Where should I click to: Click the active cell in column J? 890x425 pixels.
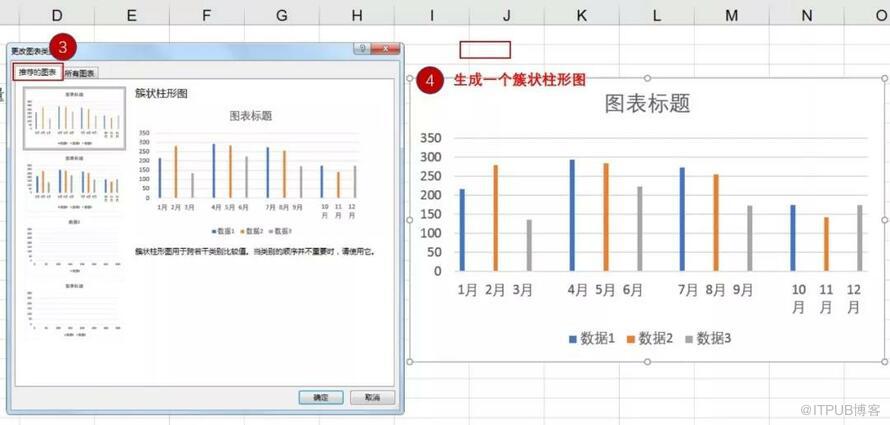point(485,50)
